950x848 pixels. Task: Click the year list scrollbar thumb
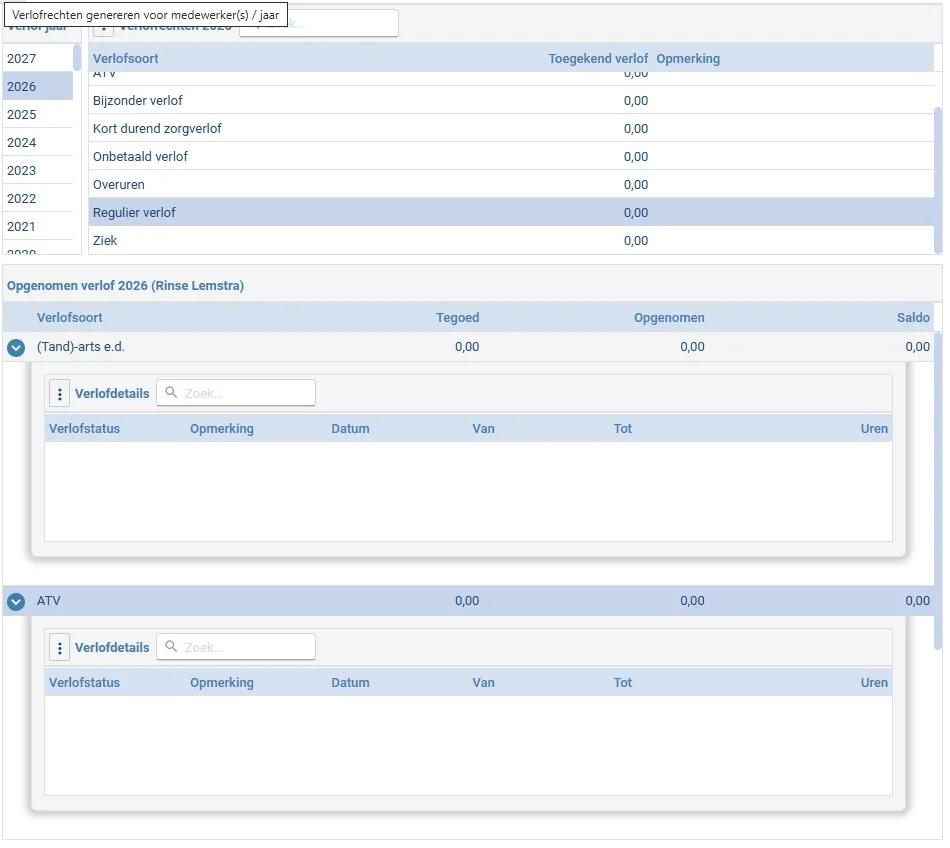(77, 58)
